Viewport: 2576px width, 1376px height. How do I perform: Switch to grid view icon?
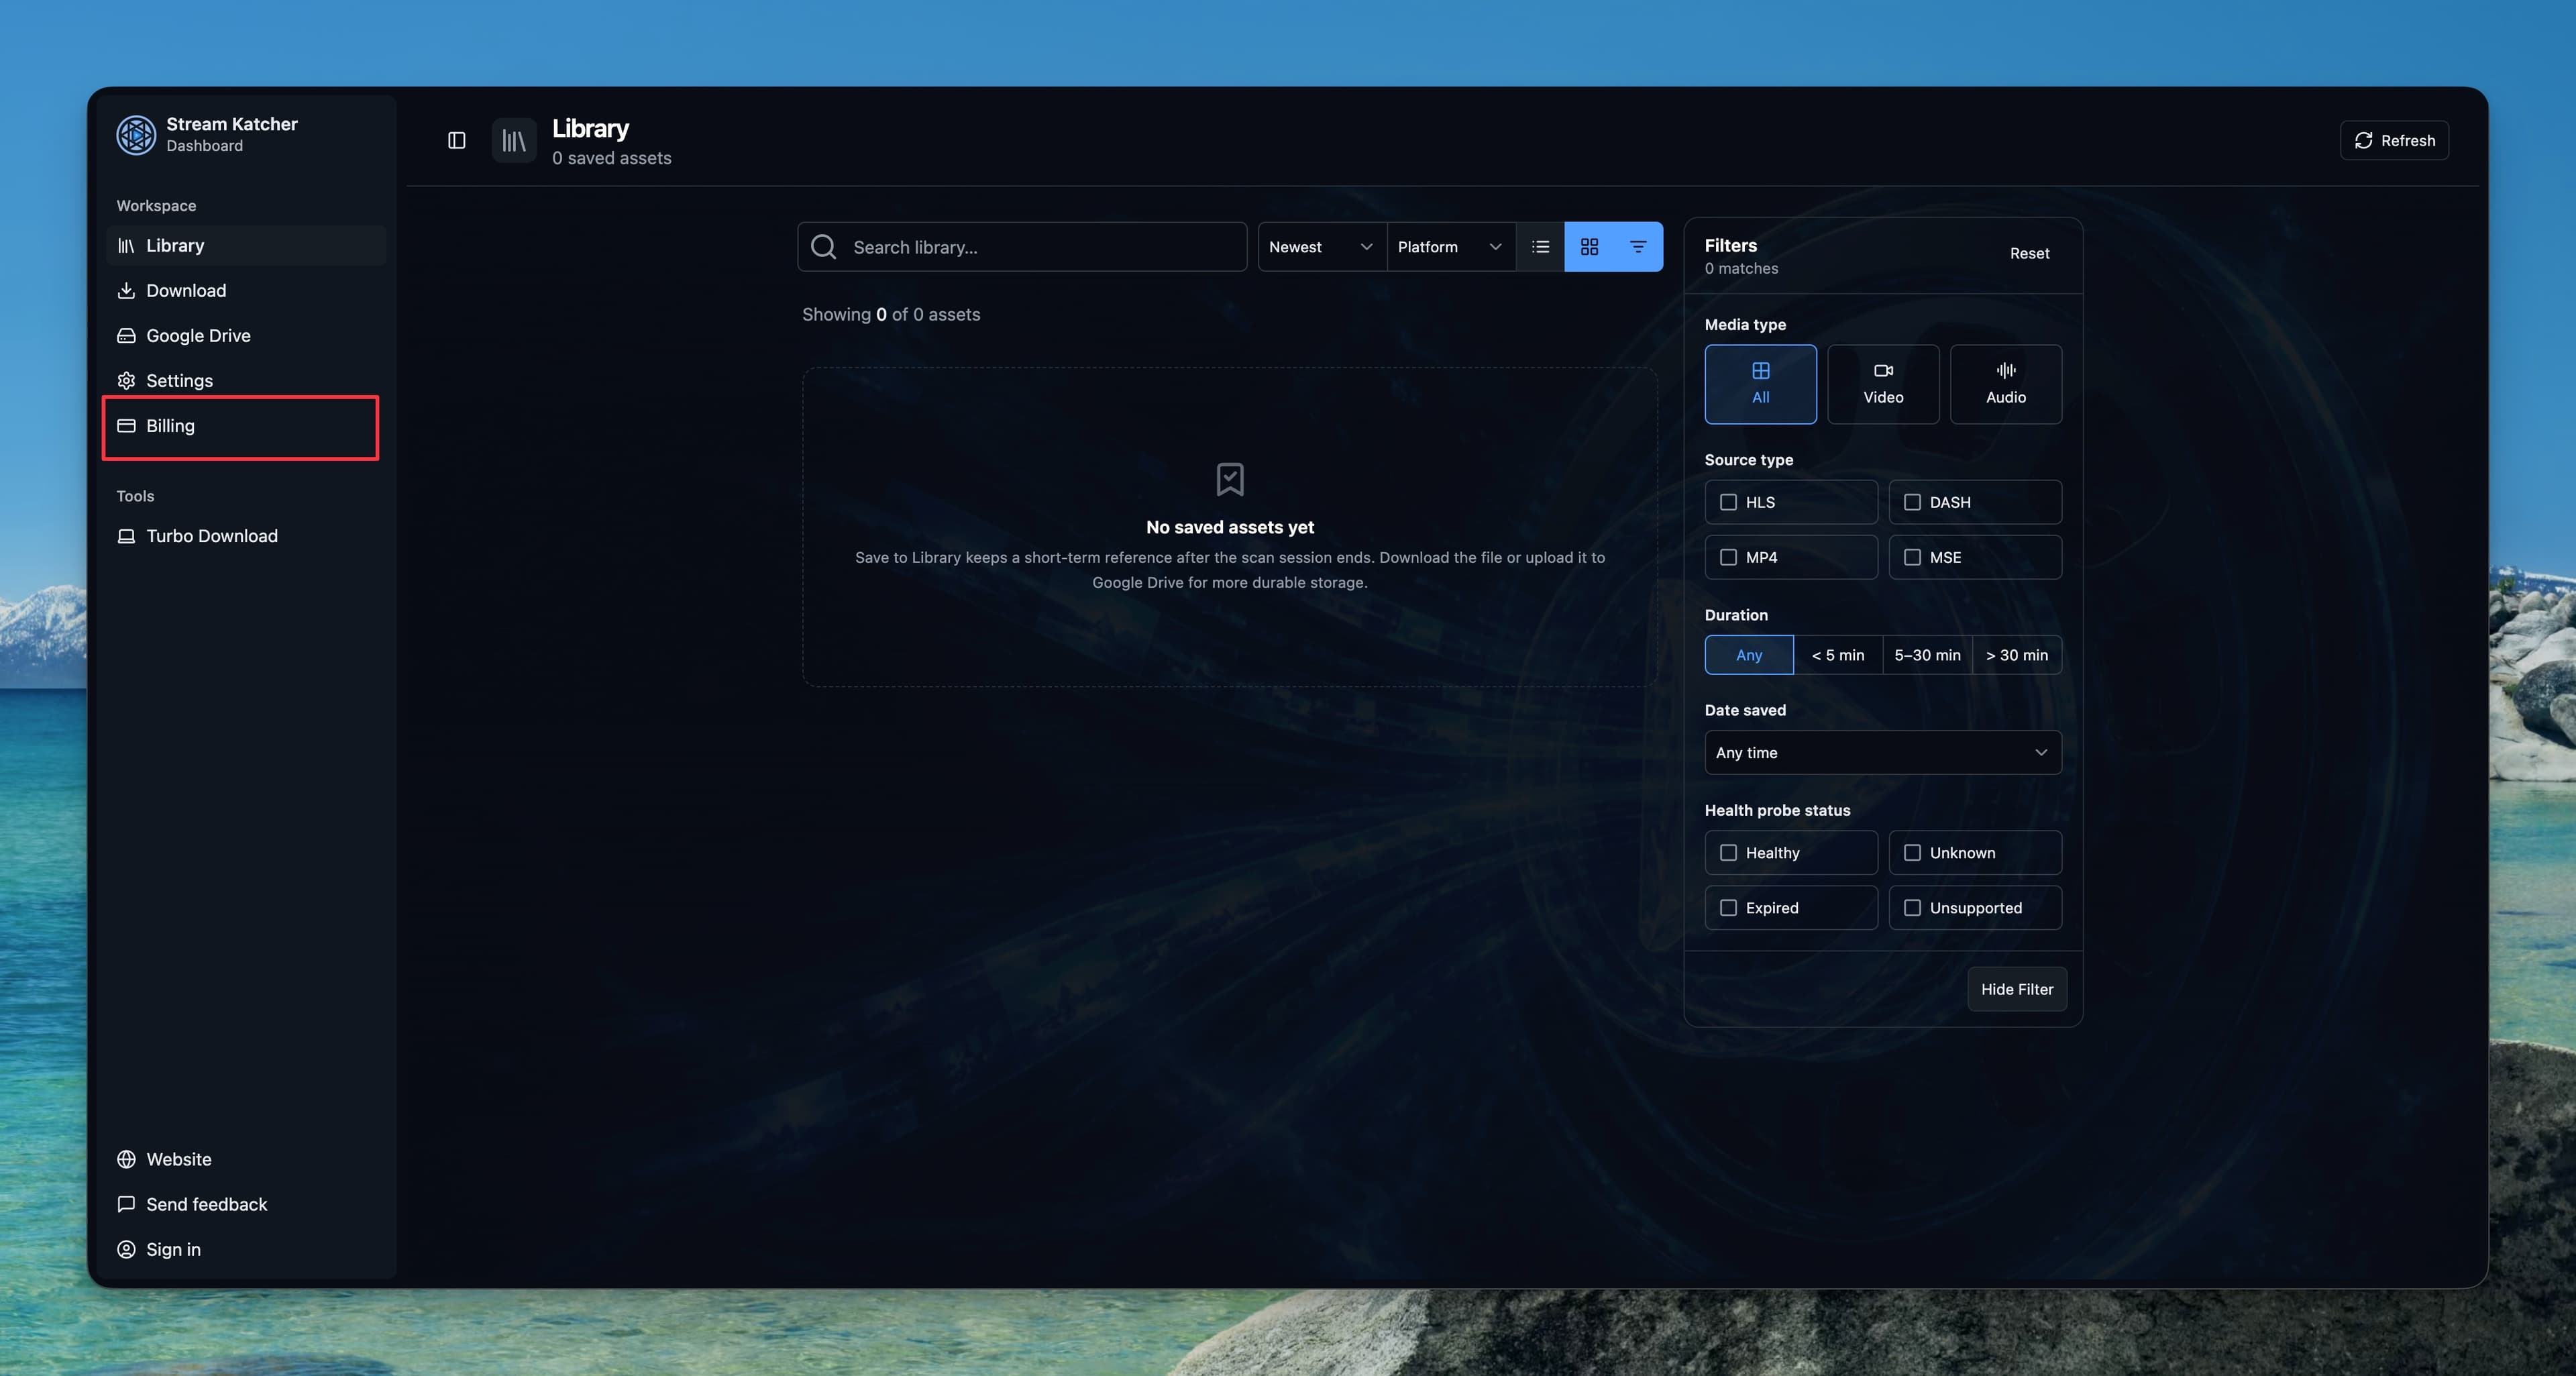[1589, 246]
